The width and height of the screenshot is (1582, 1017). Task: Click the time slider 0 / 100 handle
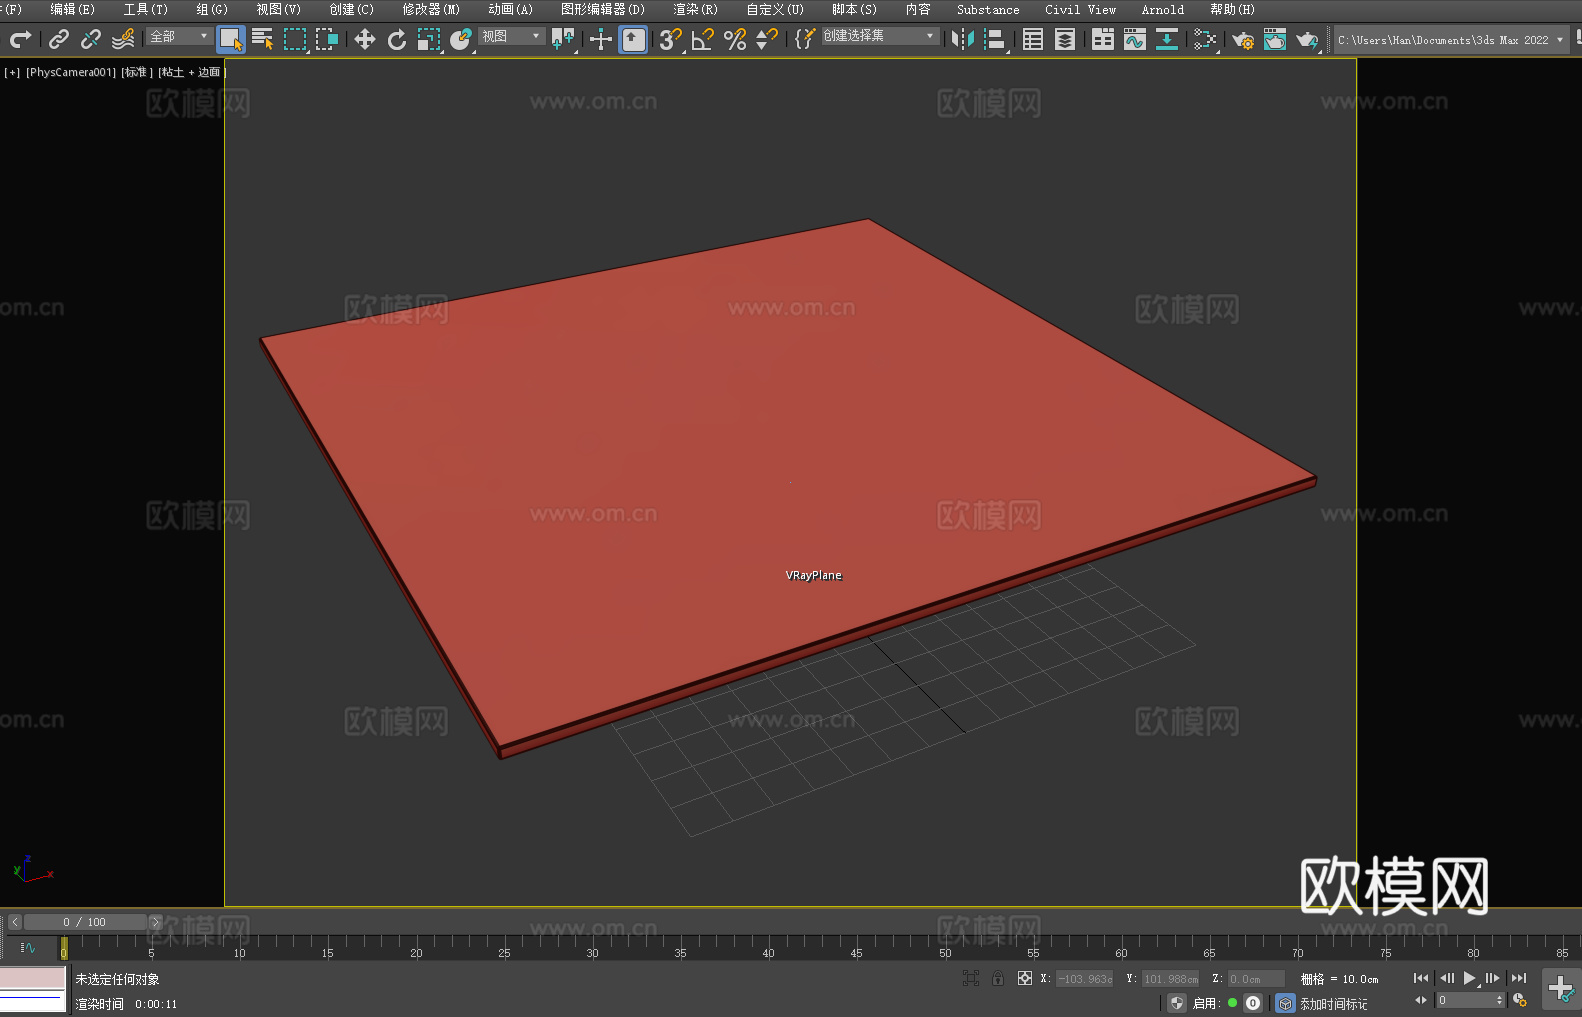click(x=85, y=922)
